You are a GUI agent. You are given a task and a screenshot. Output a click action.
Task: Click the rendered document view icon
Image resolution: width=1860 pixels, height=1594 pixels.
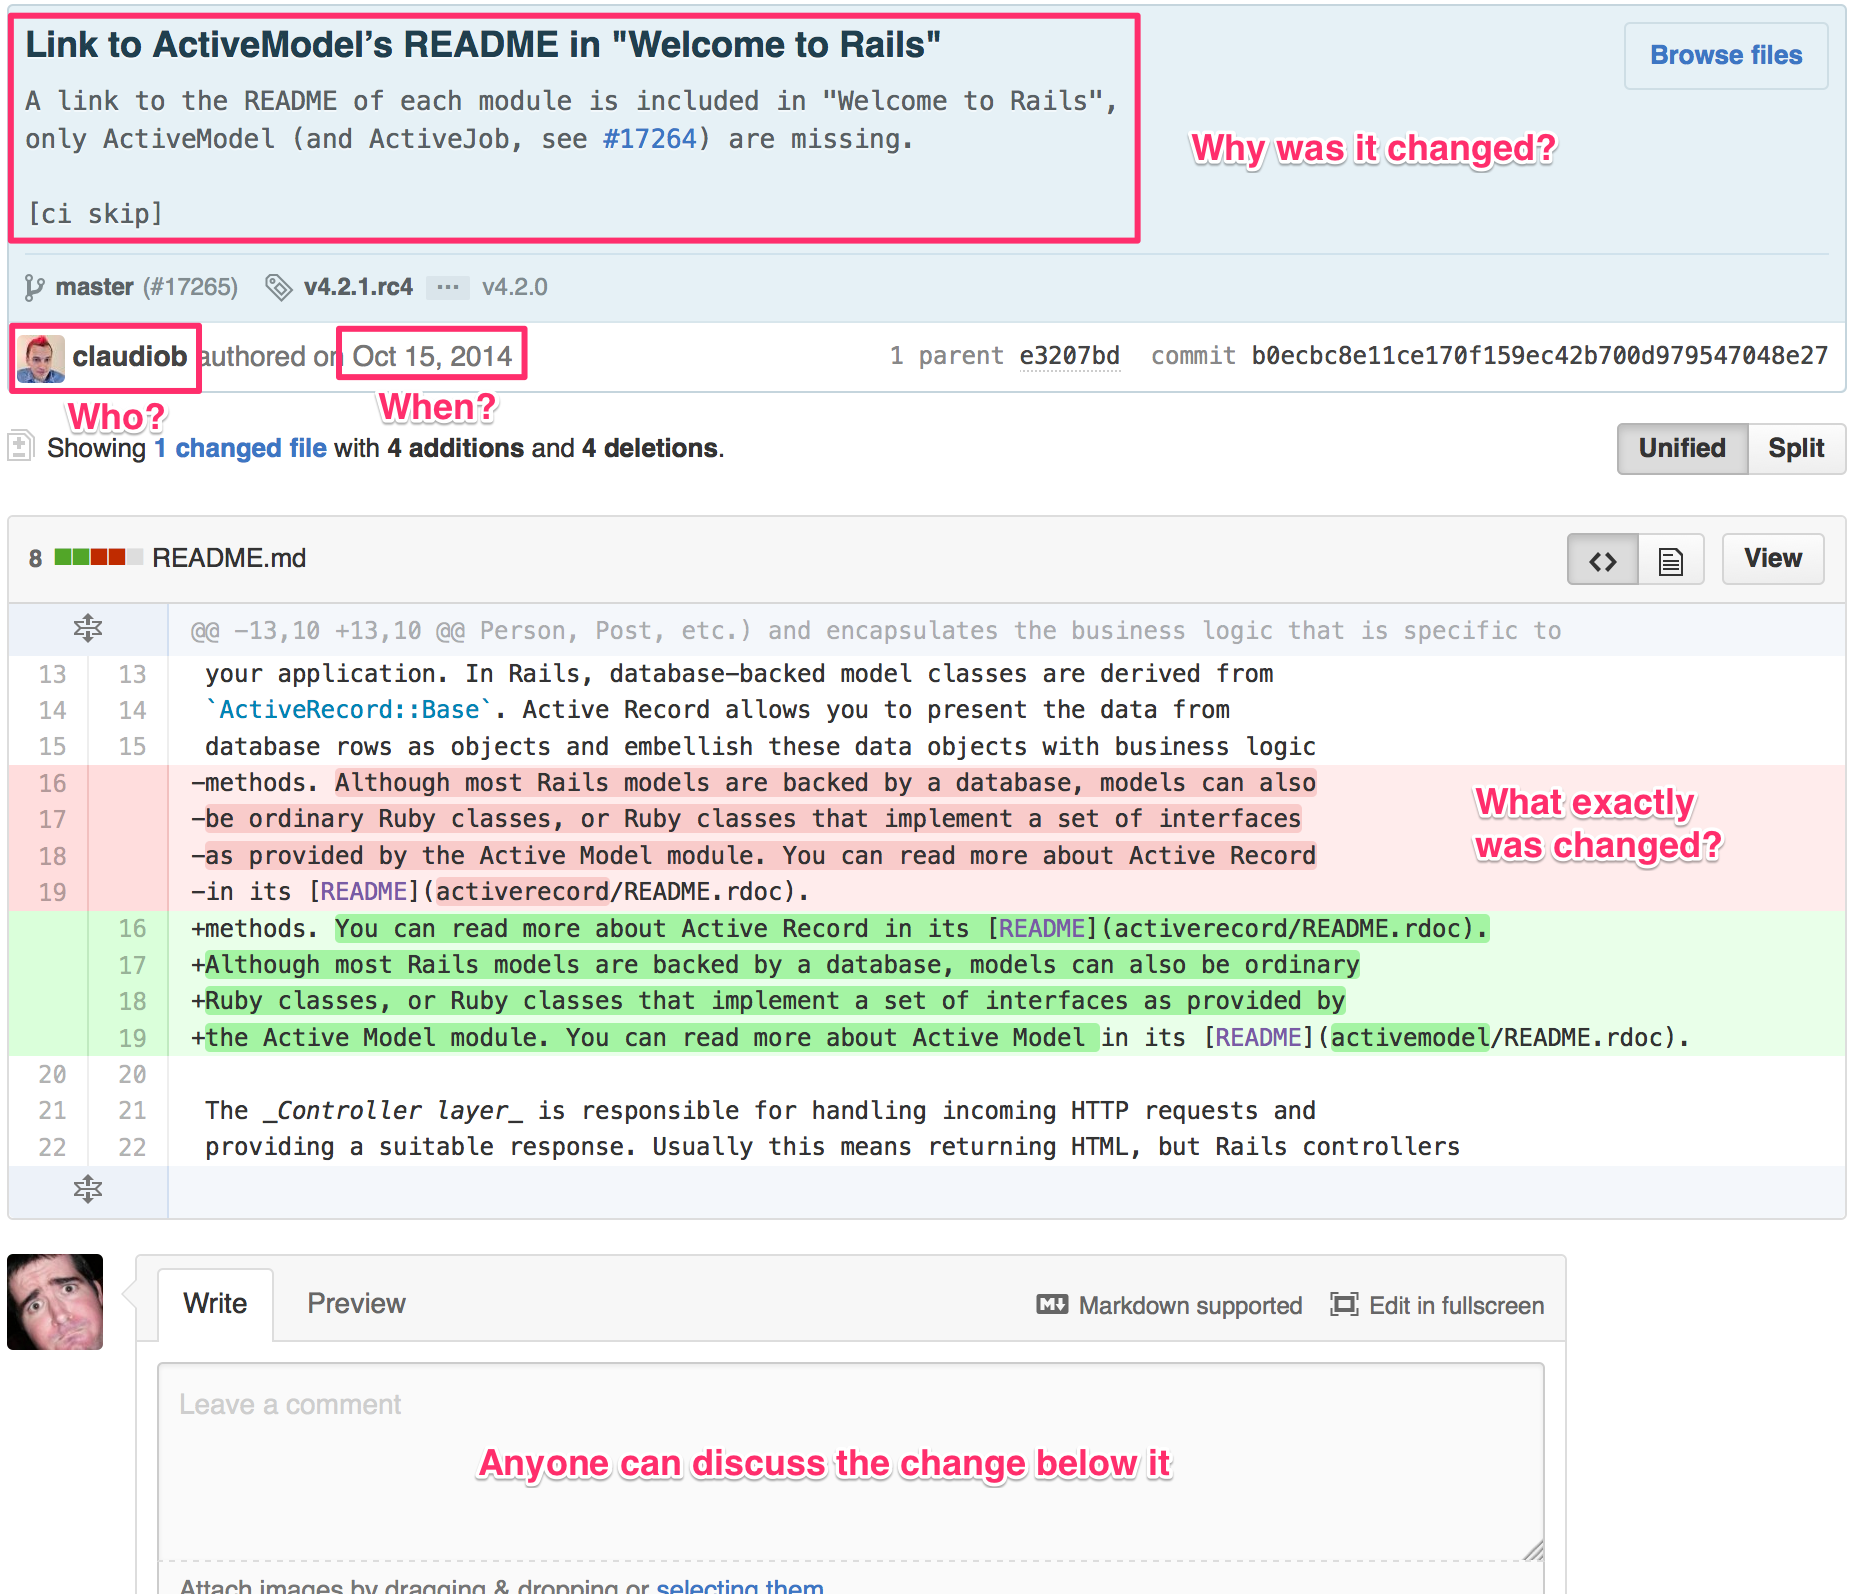(x=1671, y=559)
